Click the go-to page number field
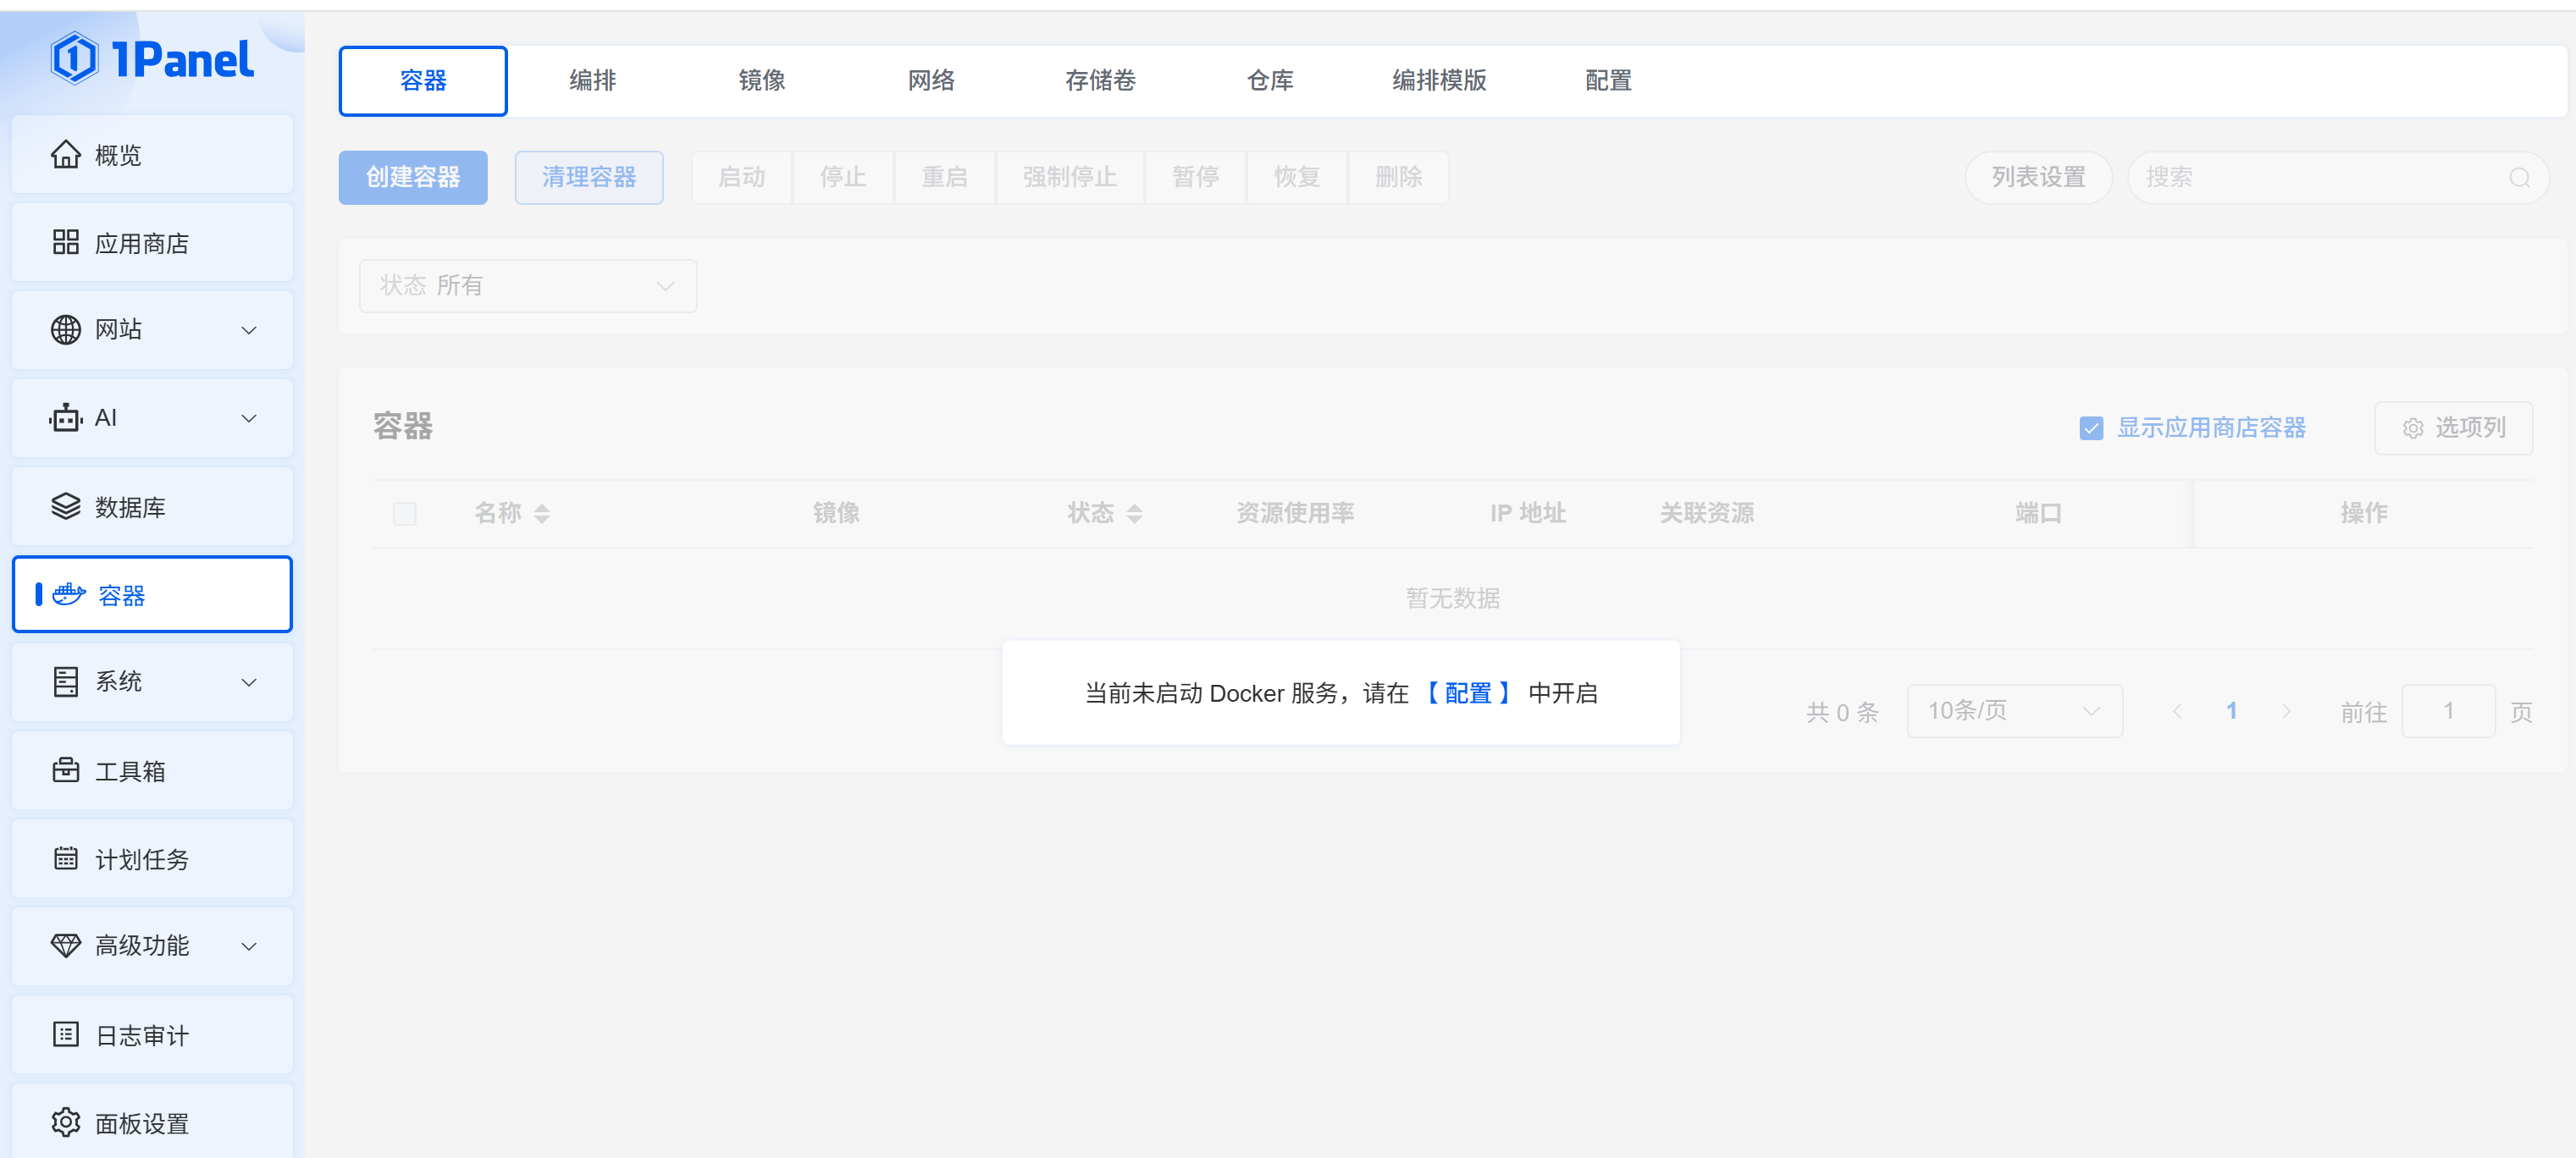 (2447, 711)
